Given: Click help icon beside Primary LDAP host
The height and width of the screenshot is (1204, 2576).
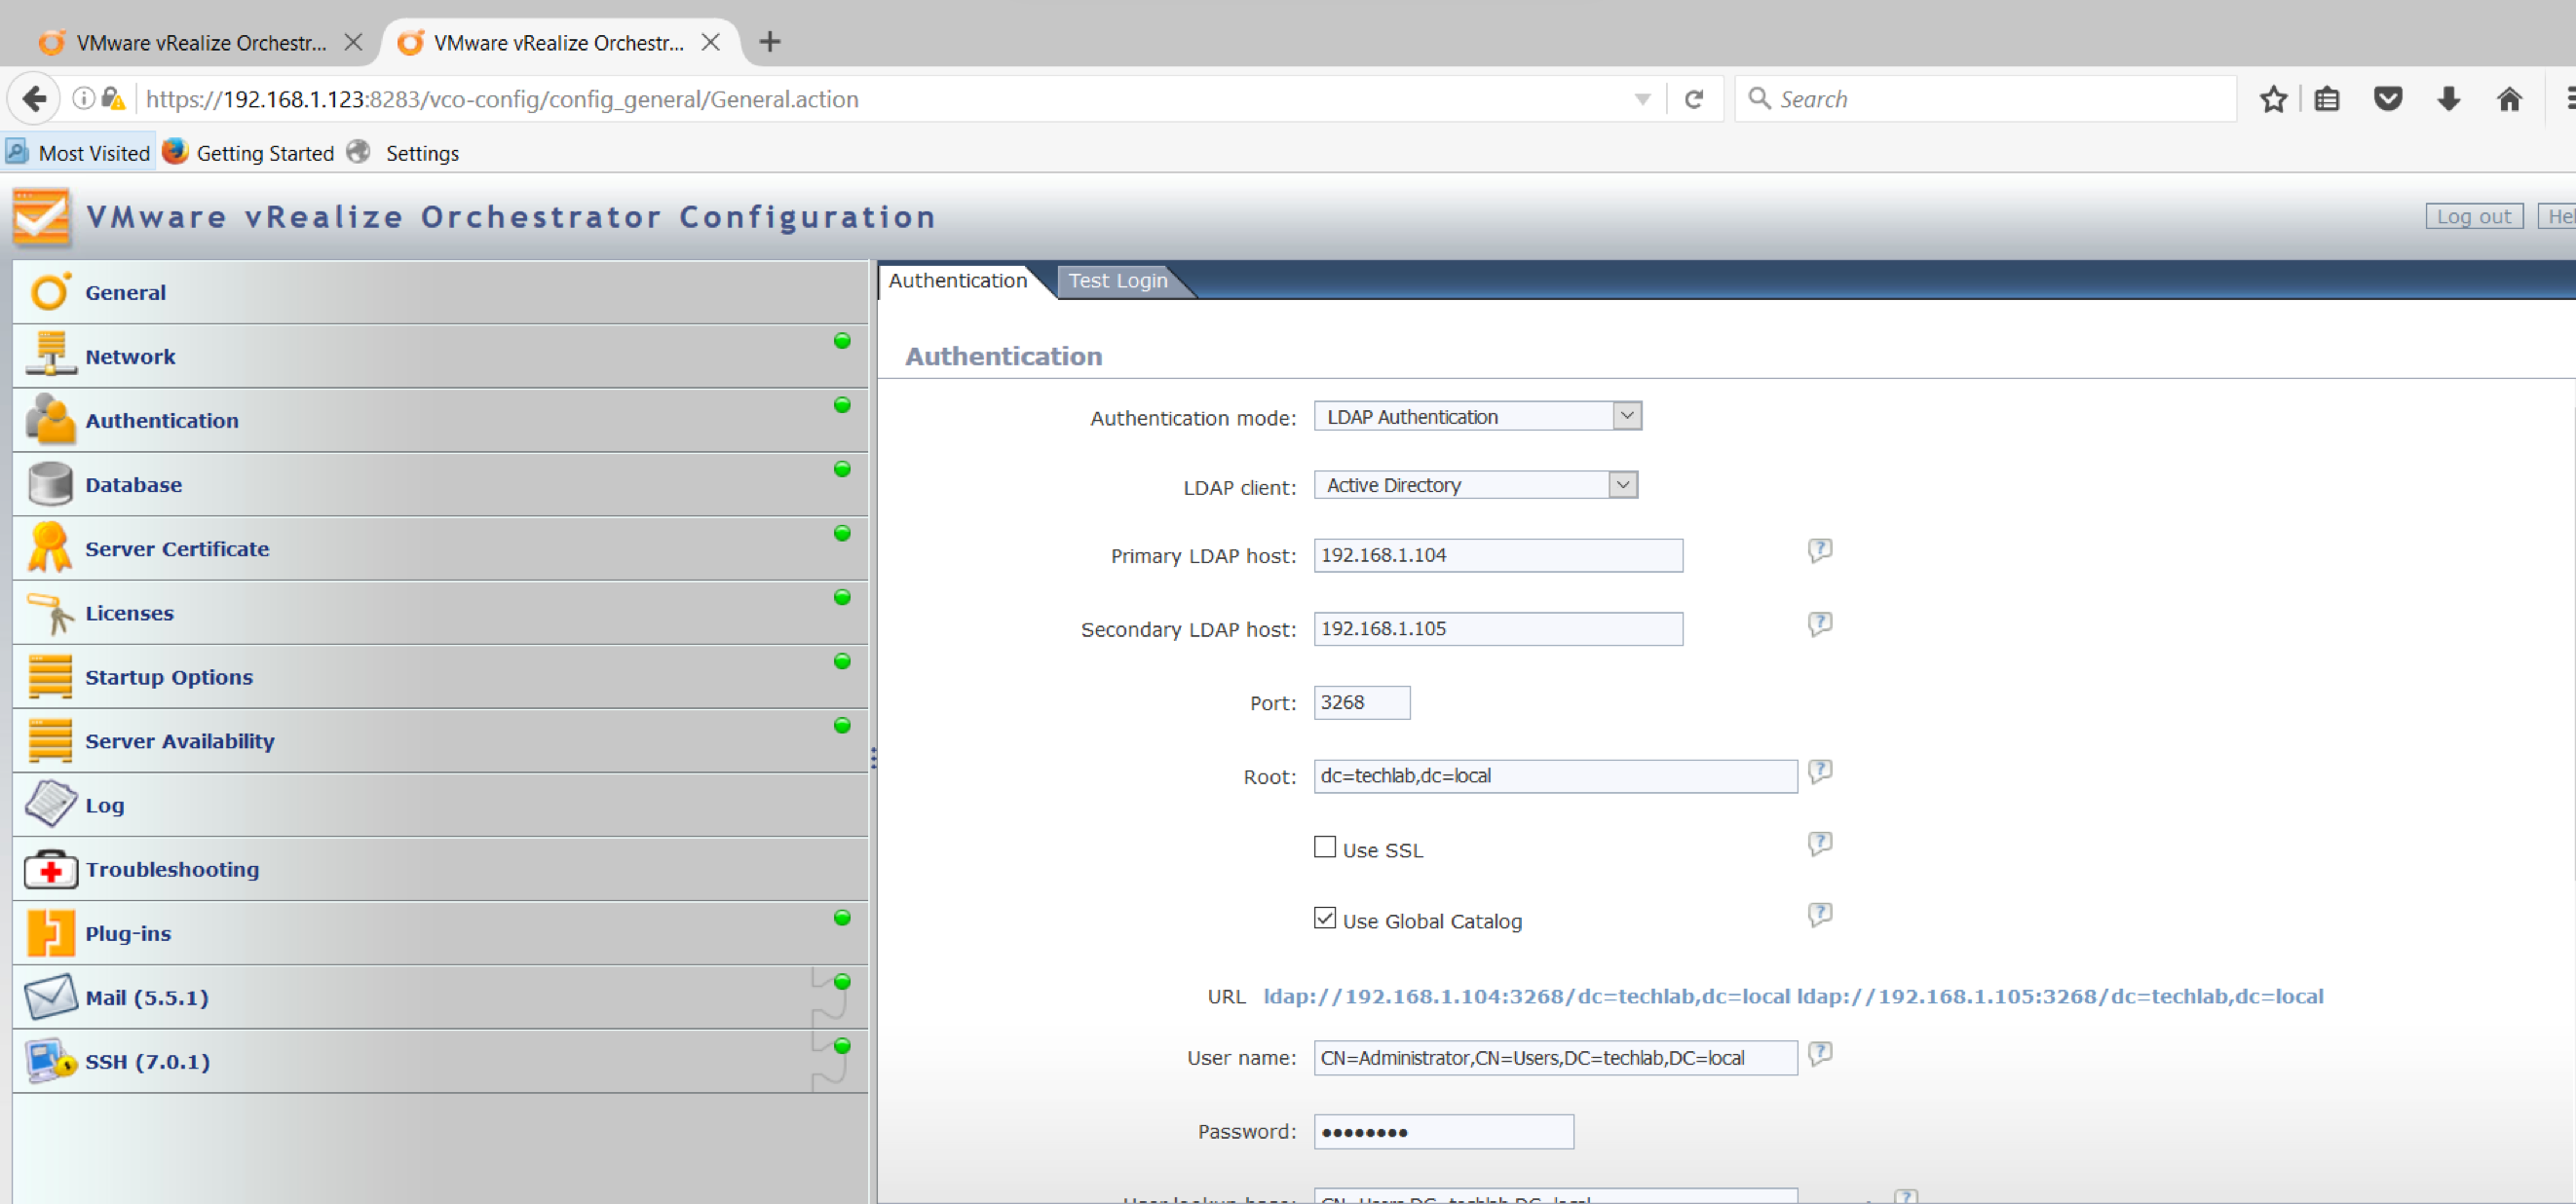Looking at the screenshot, I should (1819, 550).
